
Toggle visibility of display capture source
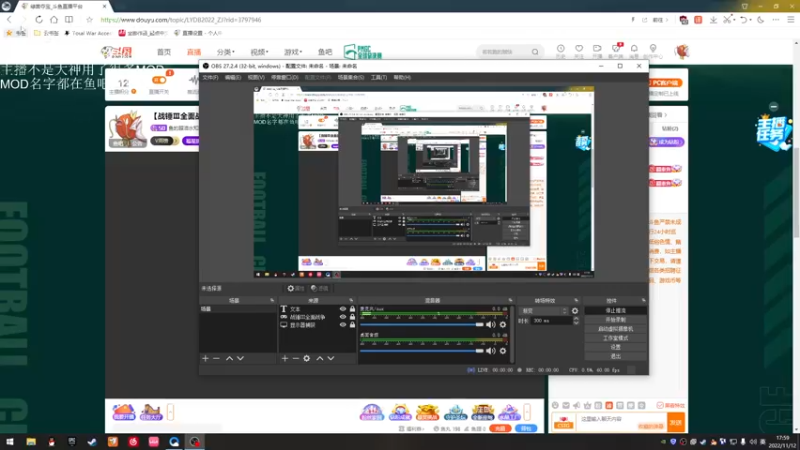click(343, 324)
